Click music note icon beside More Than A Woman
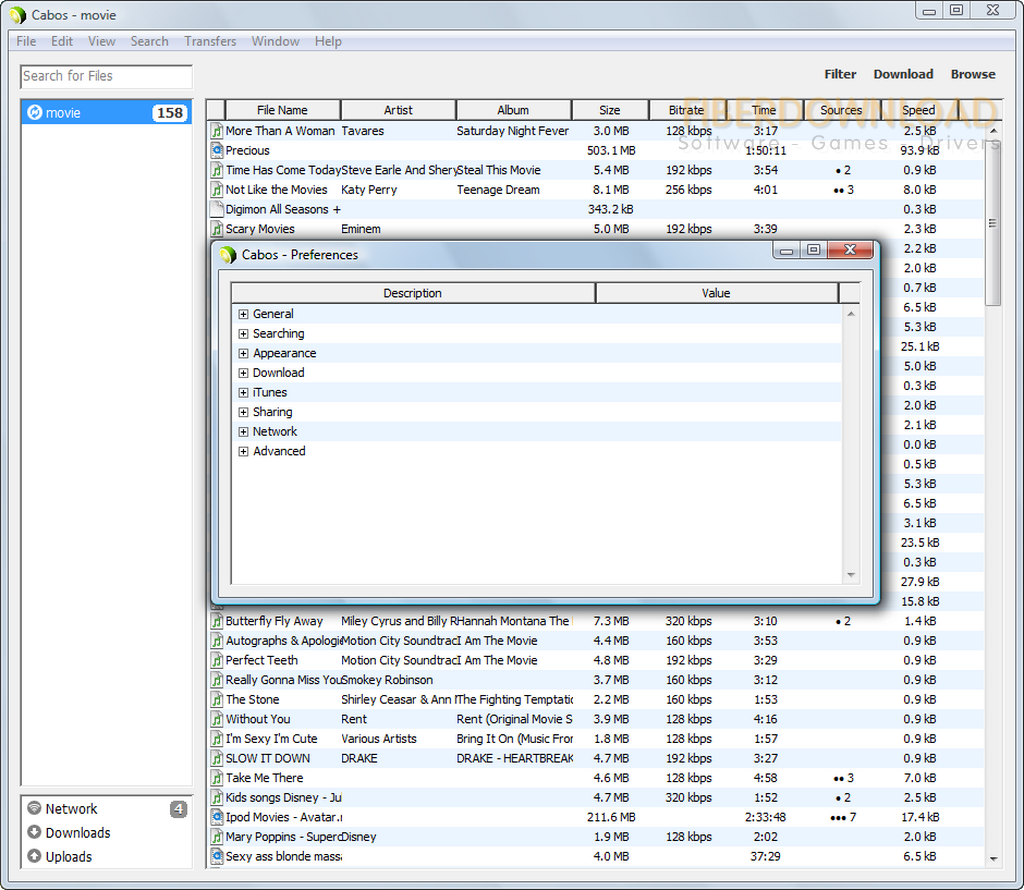The width and height of the screenshot is (1024, 890). [x=216, y=131]
